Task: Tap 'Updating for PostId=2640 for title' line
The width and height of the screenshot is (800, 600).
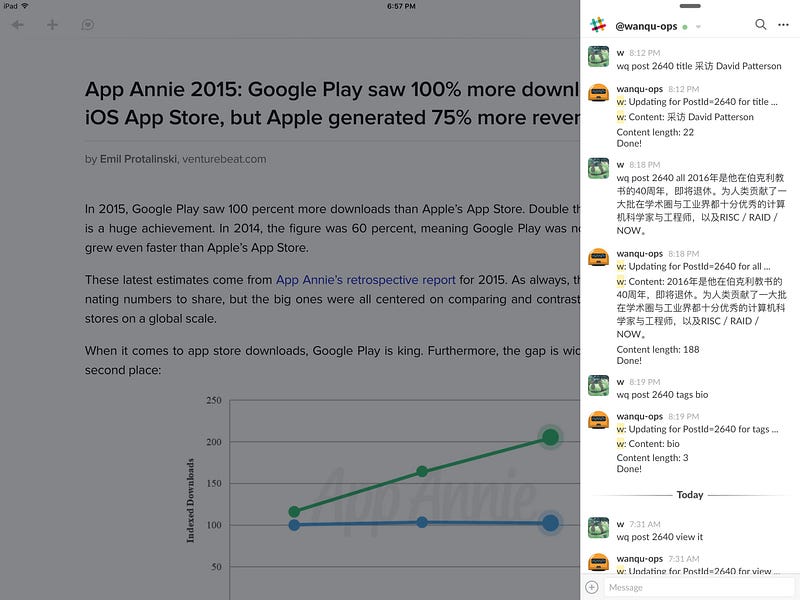Action: [x=697, y=102]
